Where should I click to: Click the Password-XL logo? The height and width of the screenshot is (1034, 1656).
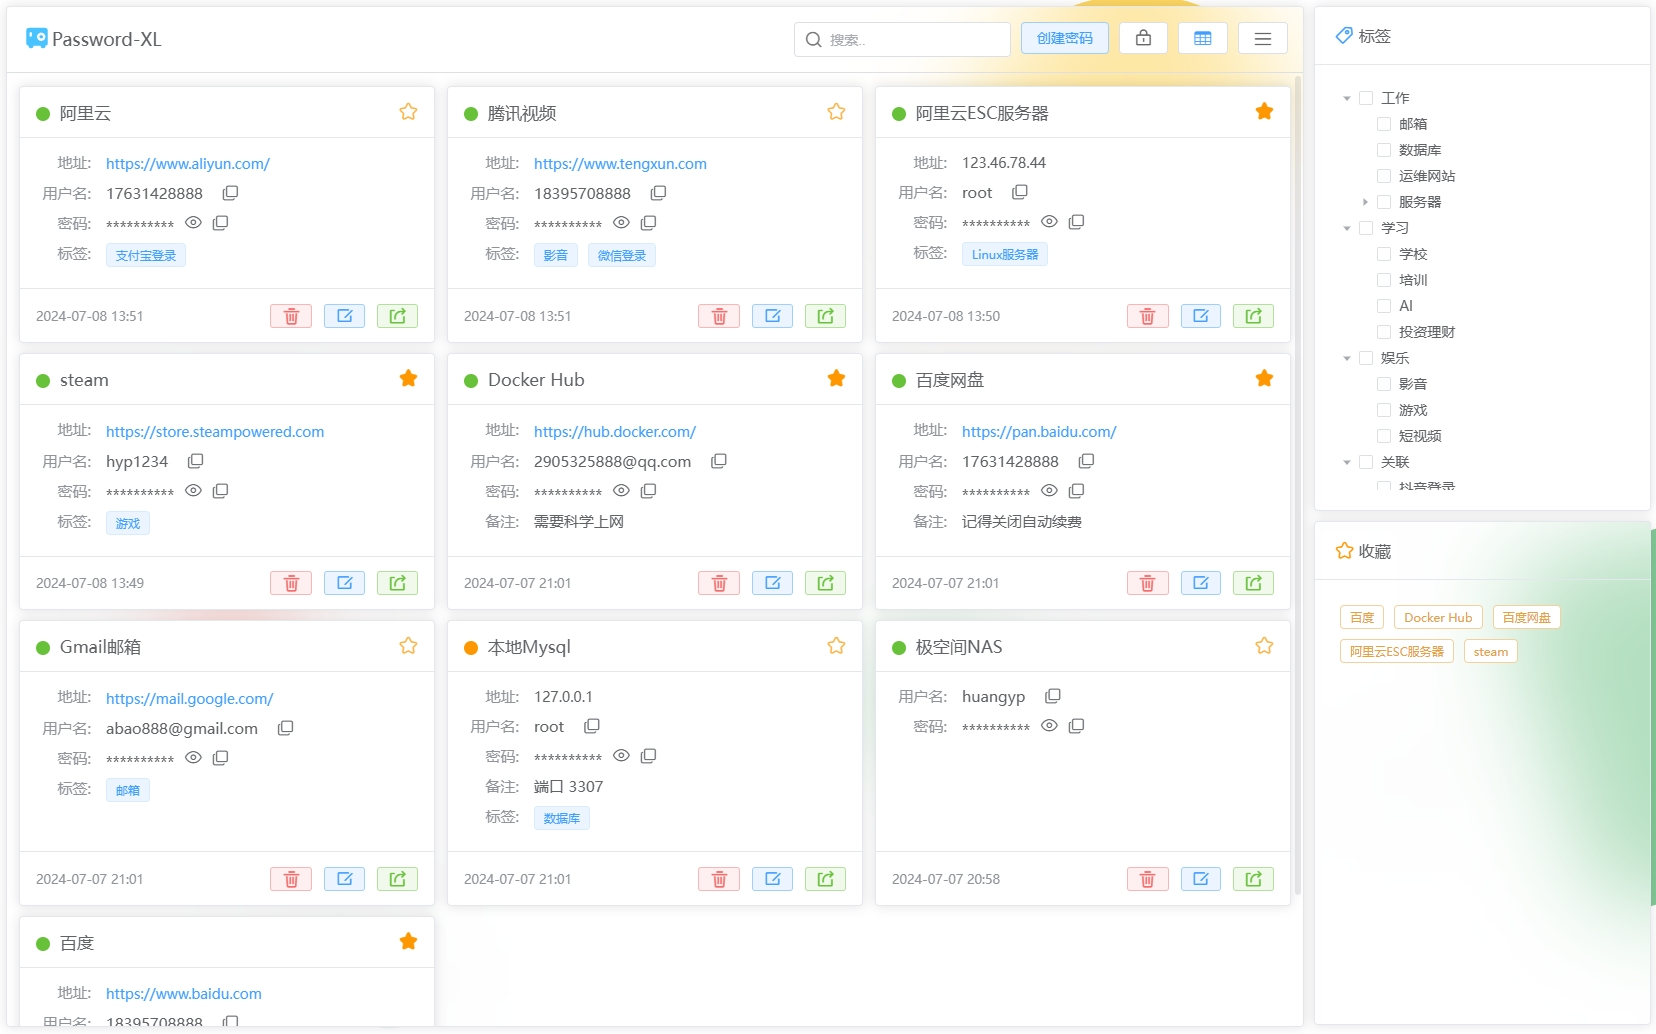coord(93,39)
